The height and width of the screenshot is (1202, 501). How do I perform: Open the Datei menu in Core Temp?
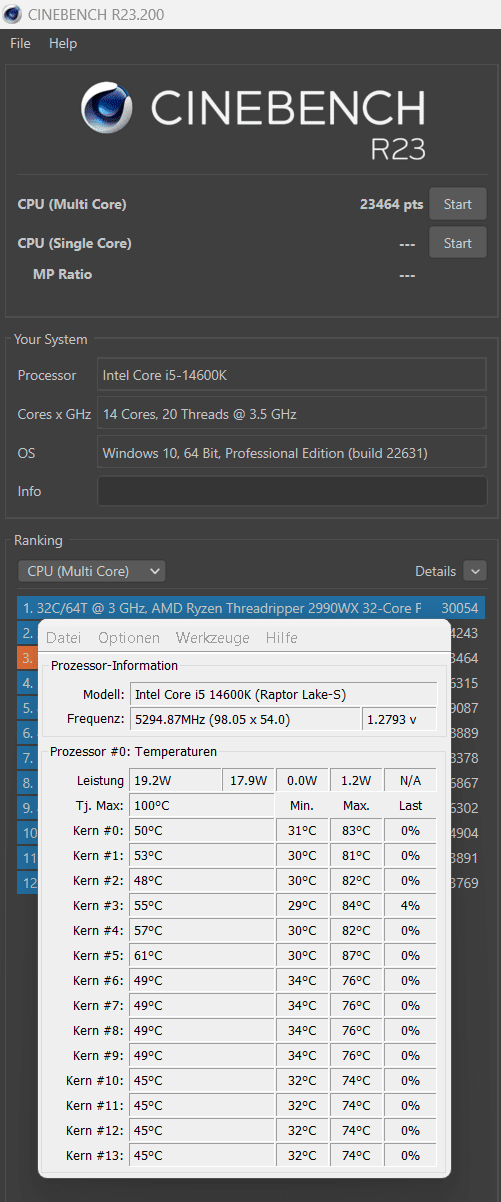(63, 637)
